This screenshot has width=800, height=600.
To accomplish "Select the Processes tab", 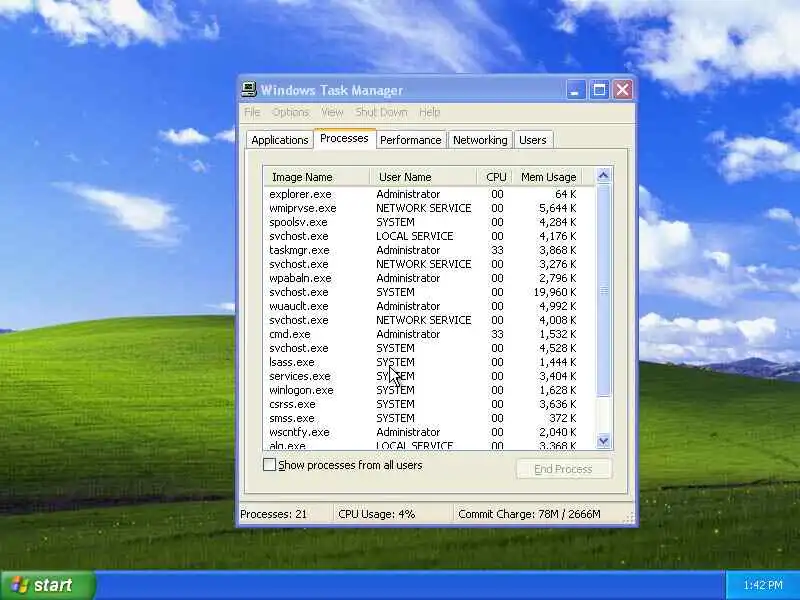I will [344, 138].
